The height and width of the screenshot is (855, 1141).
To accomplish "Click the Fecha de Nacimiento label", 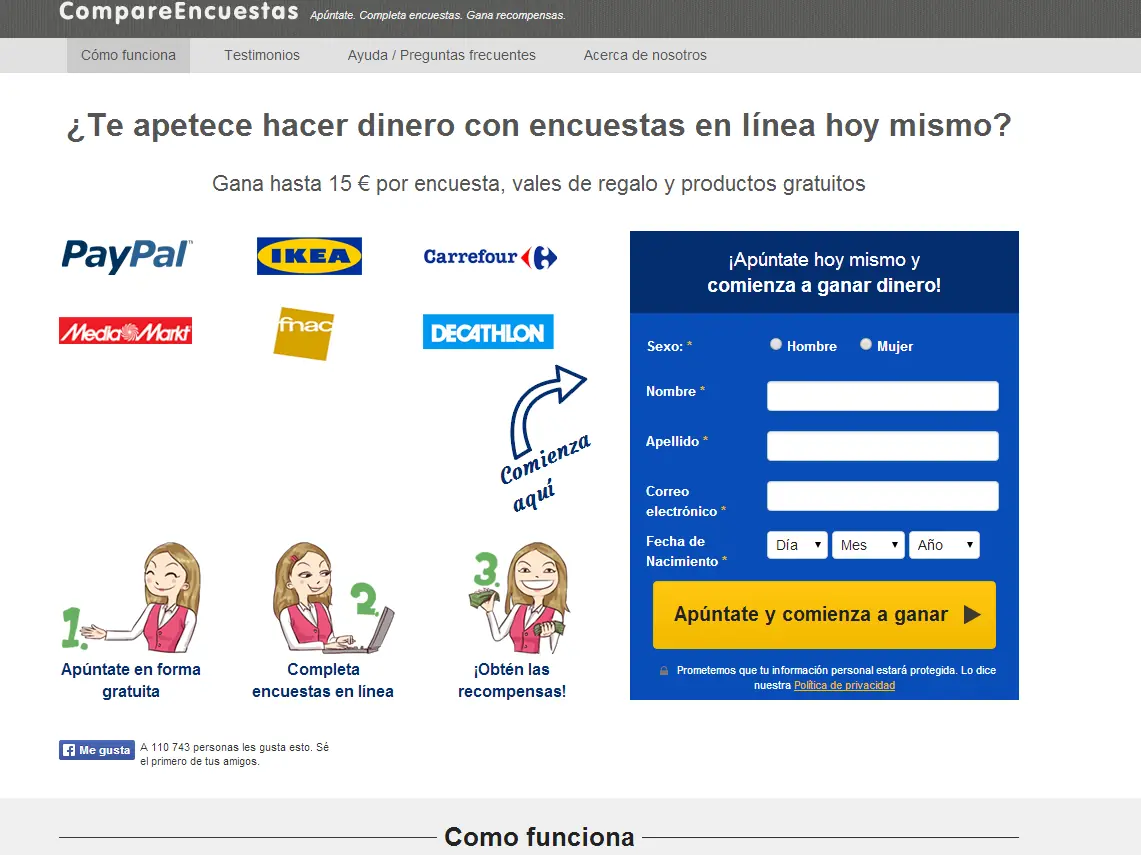I will click(686, 552).
